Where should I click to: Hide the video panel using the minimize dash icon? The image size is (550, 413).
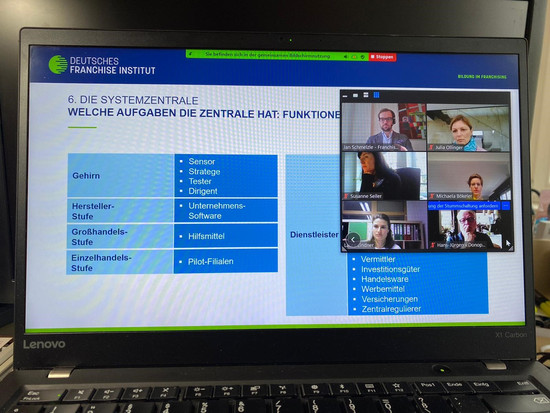[345, 95]
